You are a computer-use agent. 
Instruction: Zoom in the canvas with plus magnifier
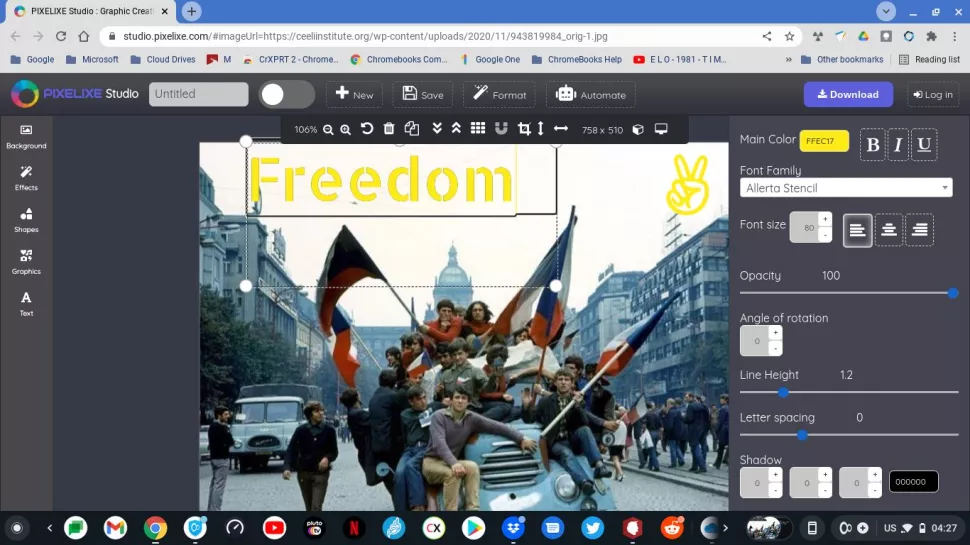tap(346, 129)
